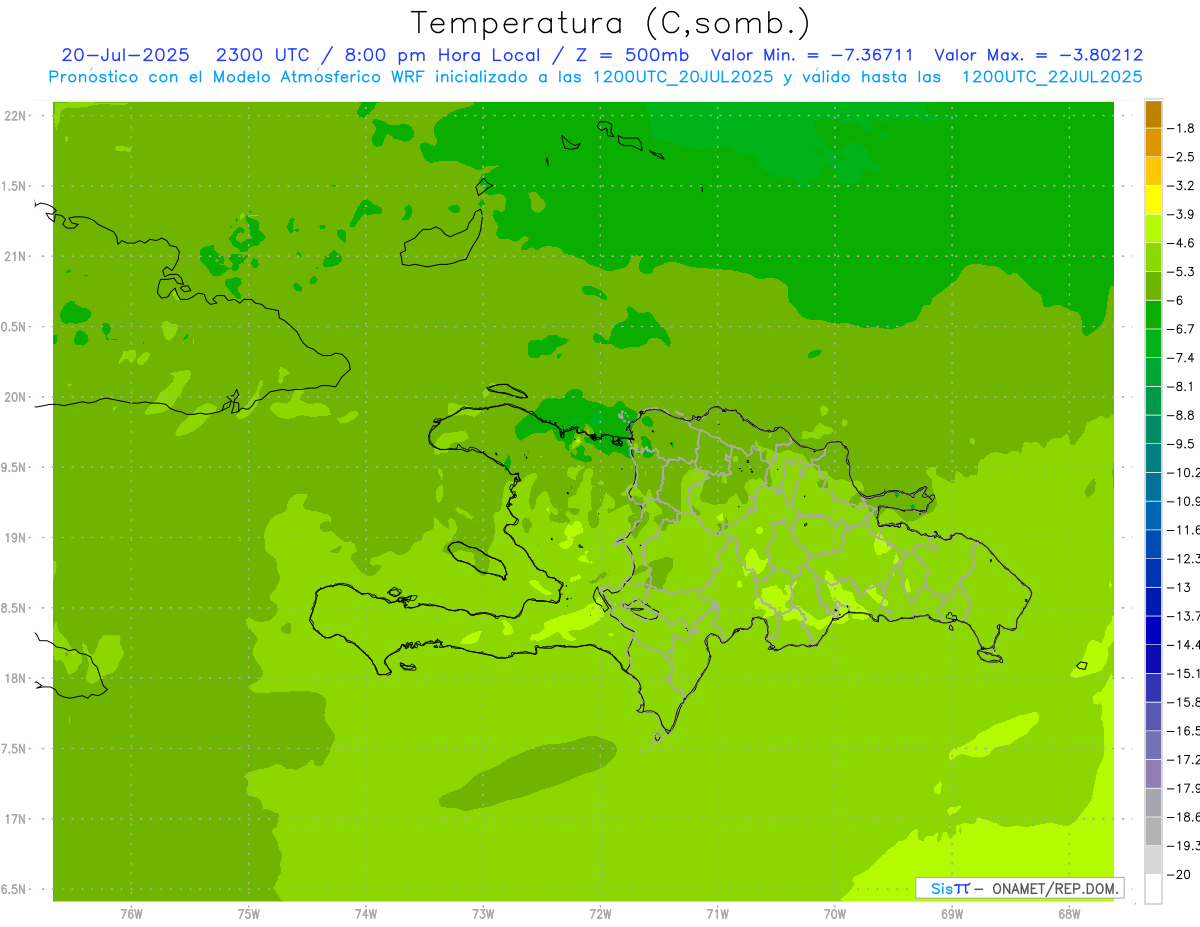This screenshot has width=1200, height=927.
Task: Select the pressure level "Z = 500mb"
Action: click(628, 55)
